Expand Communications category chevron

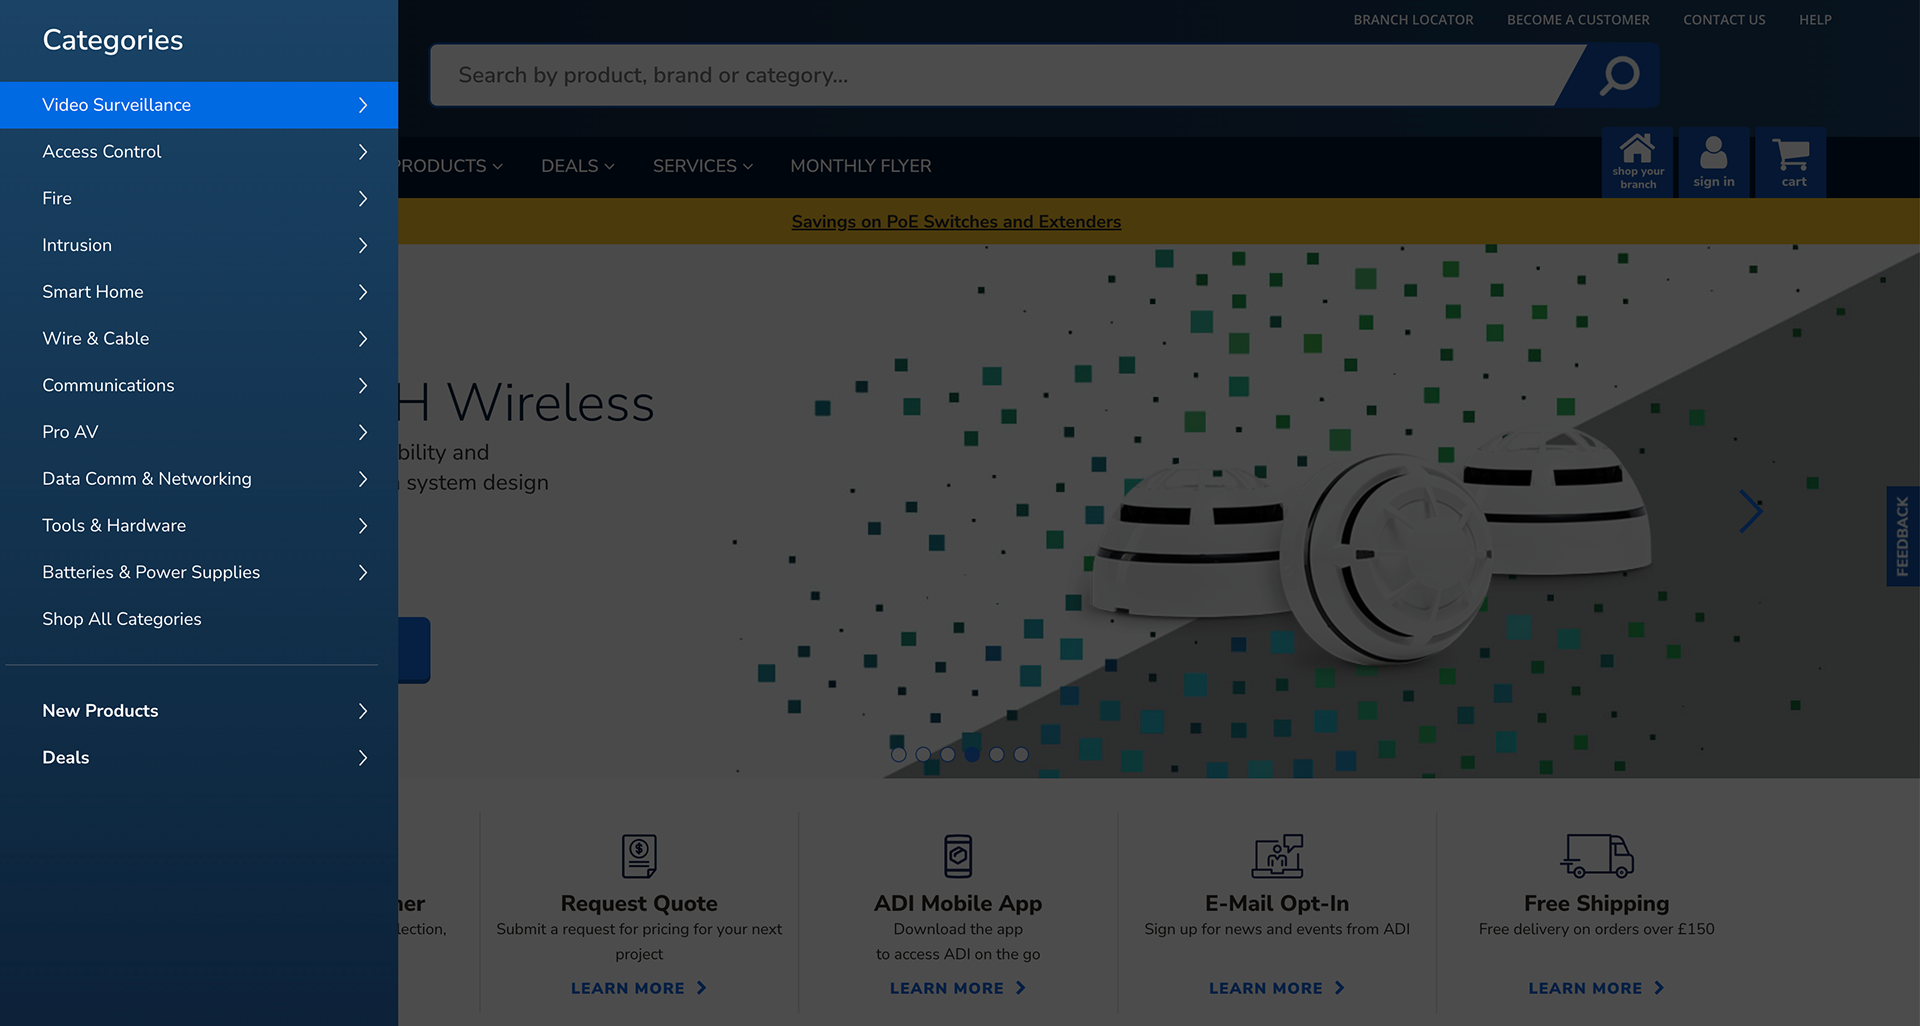363,385
